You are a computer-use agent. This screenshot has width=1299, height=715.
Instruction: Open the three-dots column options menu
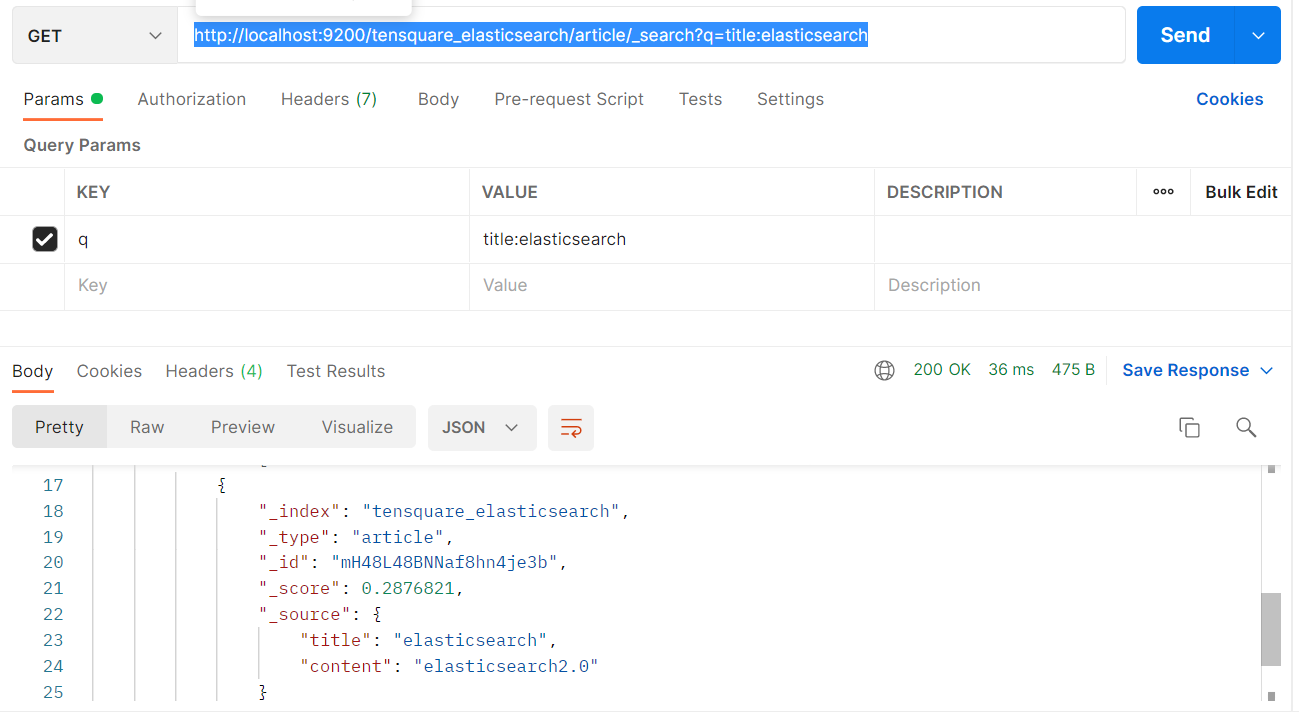(1163, 192)
